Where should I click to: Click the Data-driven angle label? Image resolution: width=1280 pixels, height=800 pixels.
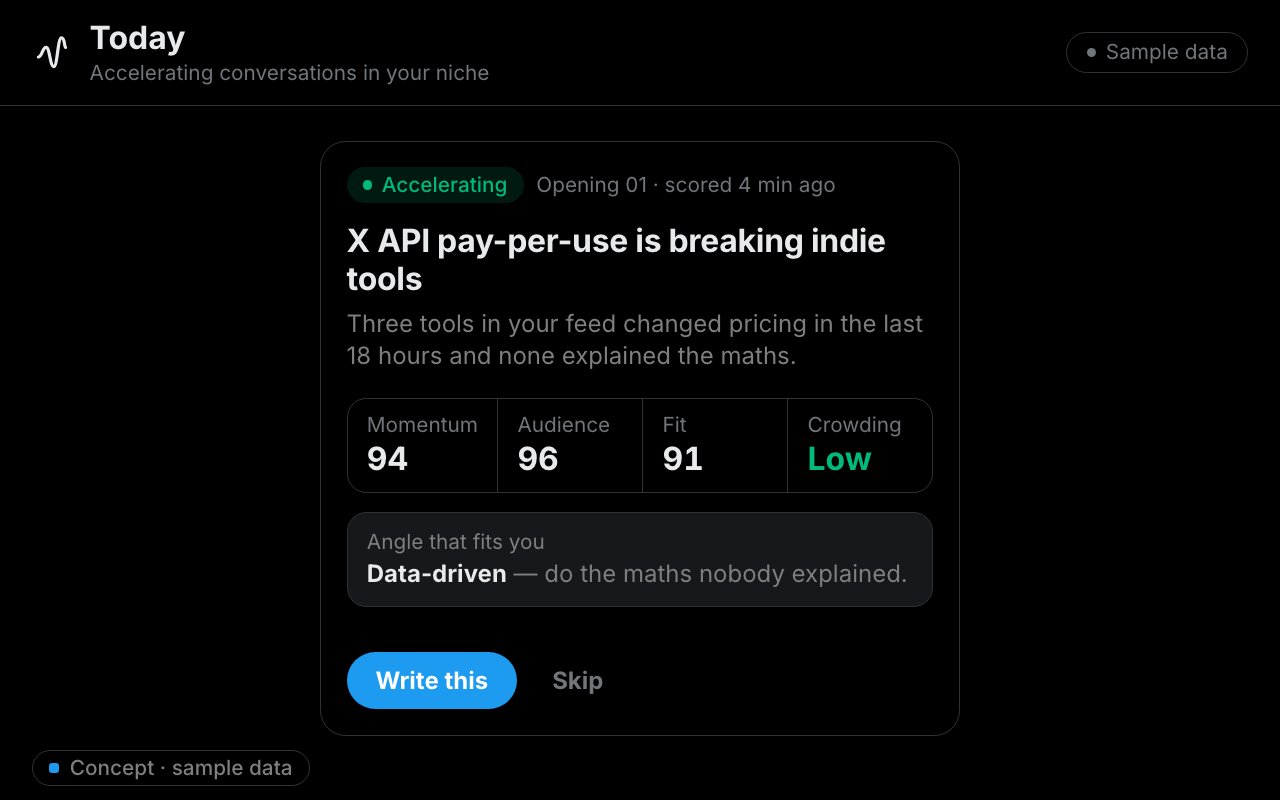(x=437, y=574)
